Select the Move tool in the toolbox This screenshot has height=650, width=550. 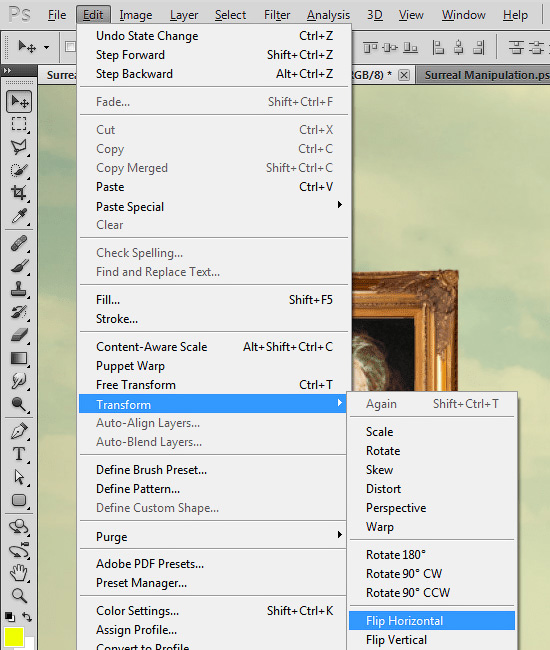tap(19, 102)
